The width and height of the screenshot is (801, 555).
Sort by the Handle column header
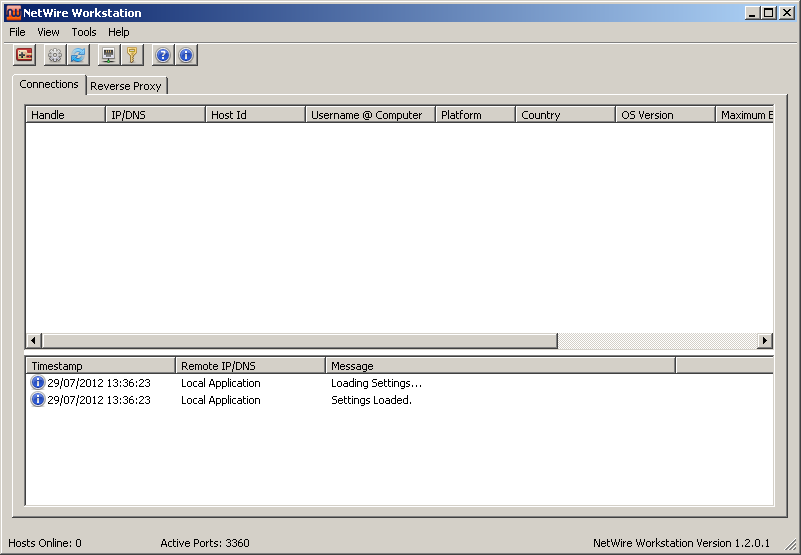point(65,114)
